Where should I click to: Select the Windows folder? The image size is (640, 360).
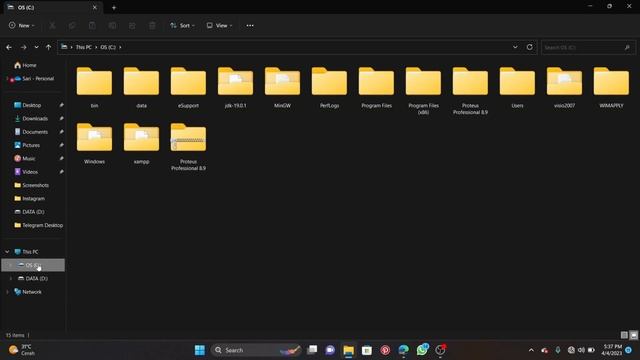94,143
